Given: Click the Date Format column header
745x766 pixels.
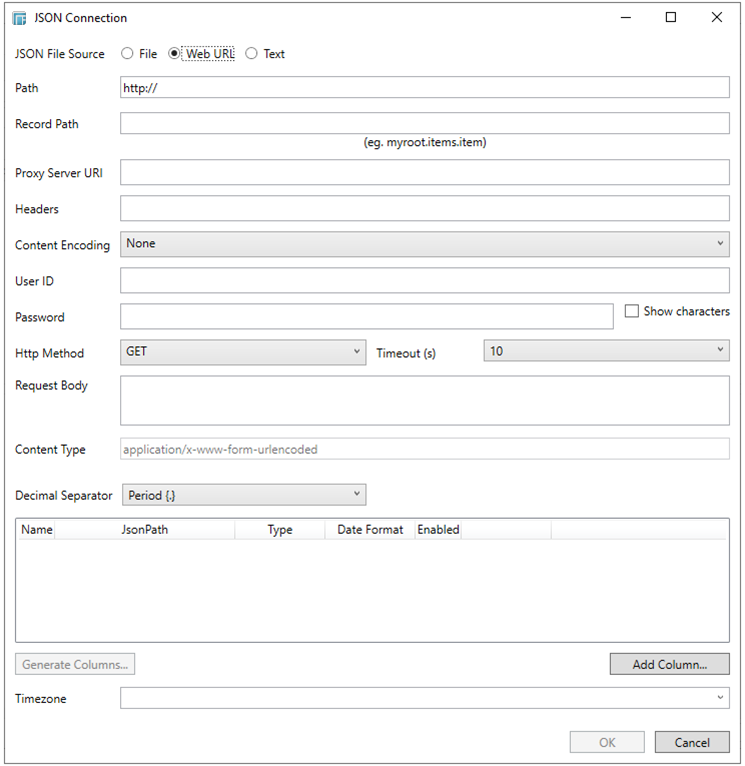Looking at the screenshot, I should (x=370, y=530).
